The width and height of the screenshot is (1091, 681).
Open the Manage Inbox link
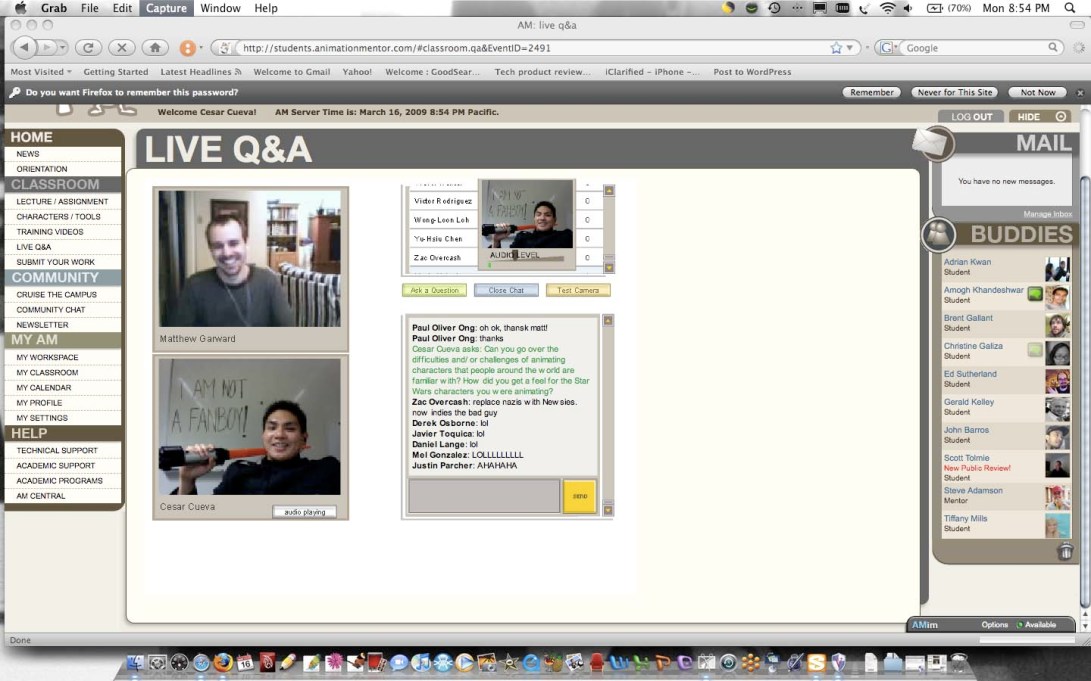tap(1047, 214)
